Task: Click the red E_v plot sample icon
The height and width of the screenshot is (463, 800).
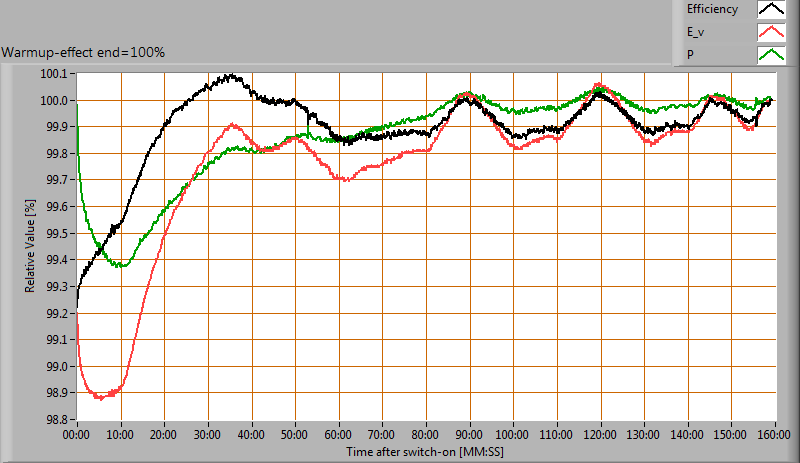Action: (771, 32)
